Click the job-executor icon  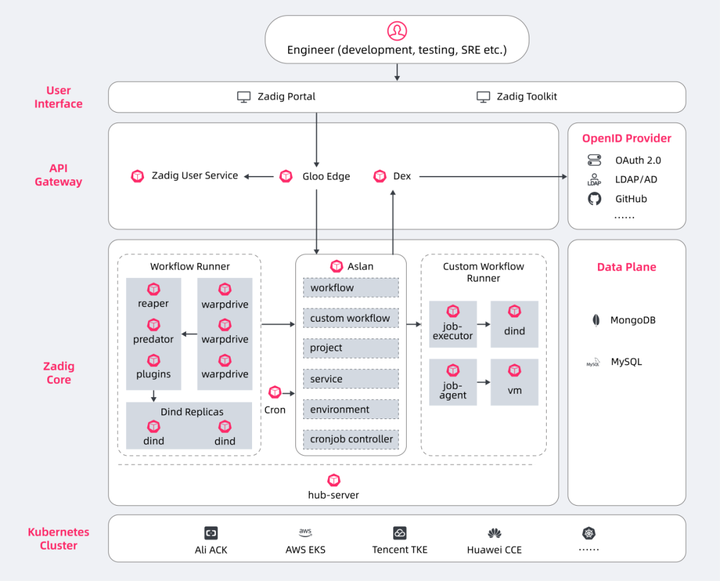452,312
